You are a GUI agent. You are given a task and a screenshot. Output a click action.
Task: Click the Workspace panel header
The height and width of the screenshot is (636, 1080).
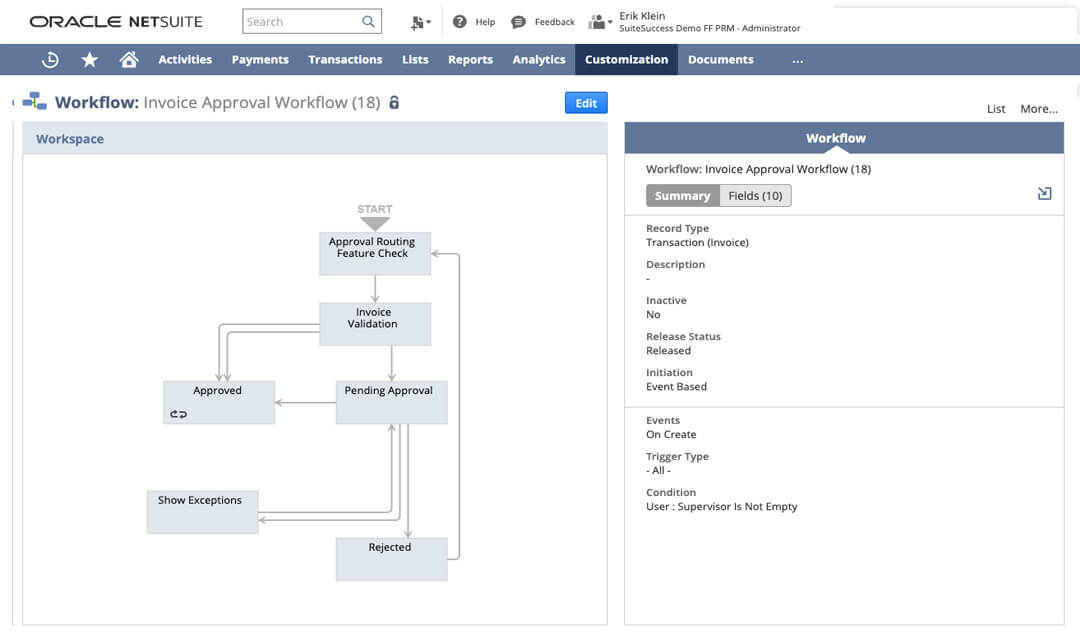[x=315, y=139]
